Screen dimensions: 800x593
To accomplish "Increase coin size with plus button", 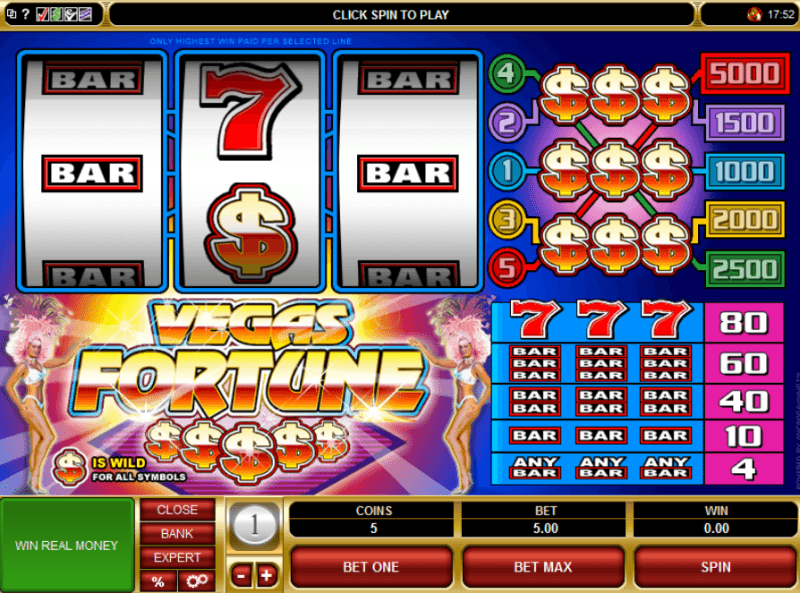I will coord(267,576).
